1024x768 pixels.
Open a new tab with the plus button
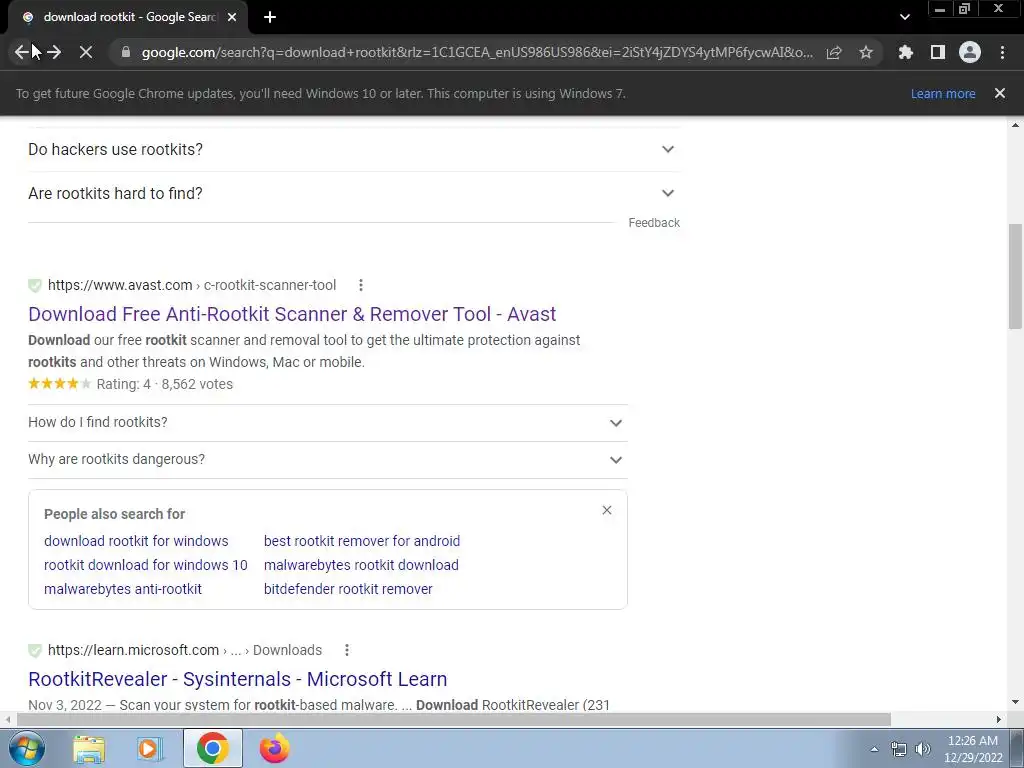point(270,17)
